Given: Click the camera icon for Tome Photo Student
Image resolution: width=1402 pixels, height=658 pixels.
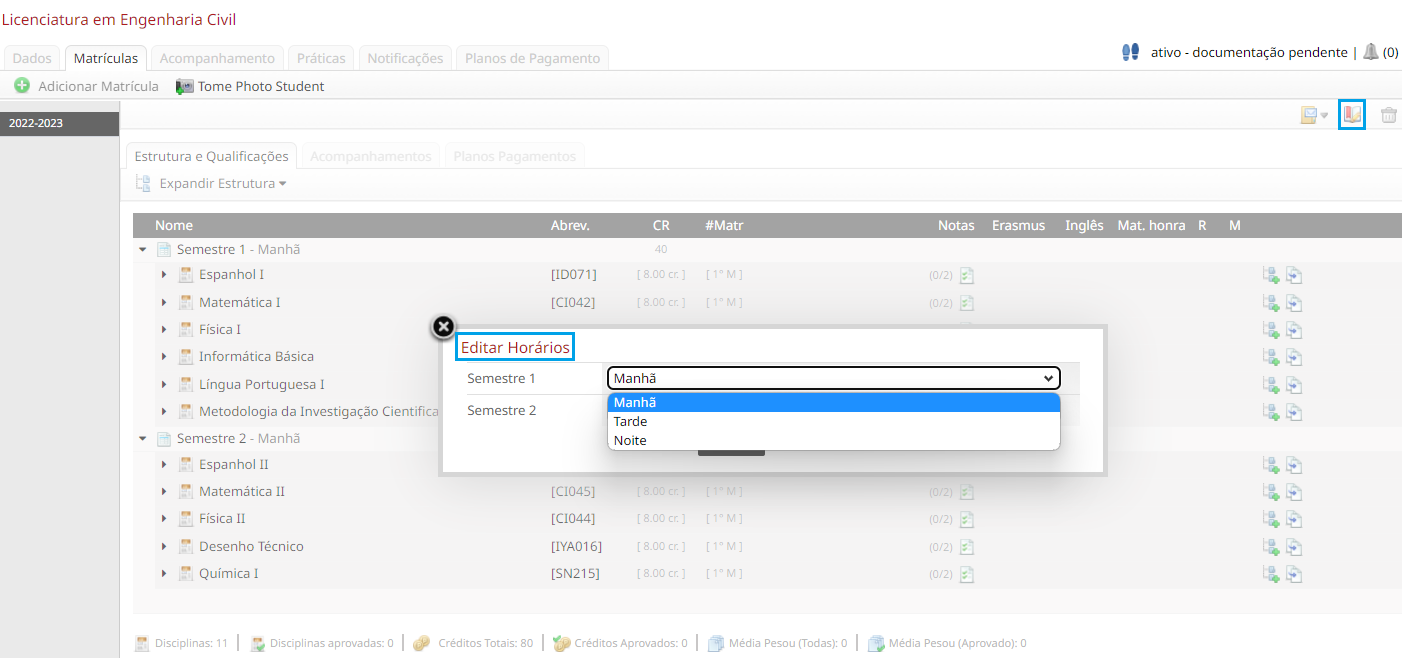Looking at the screenshot, I should [184, 87].
